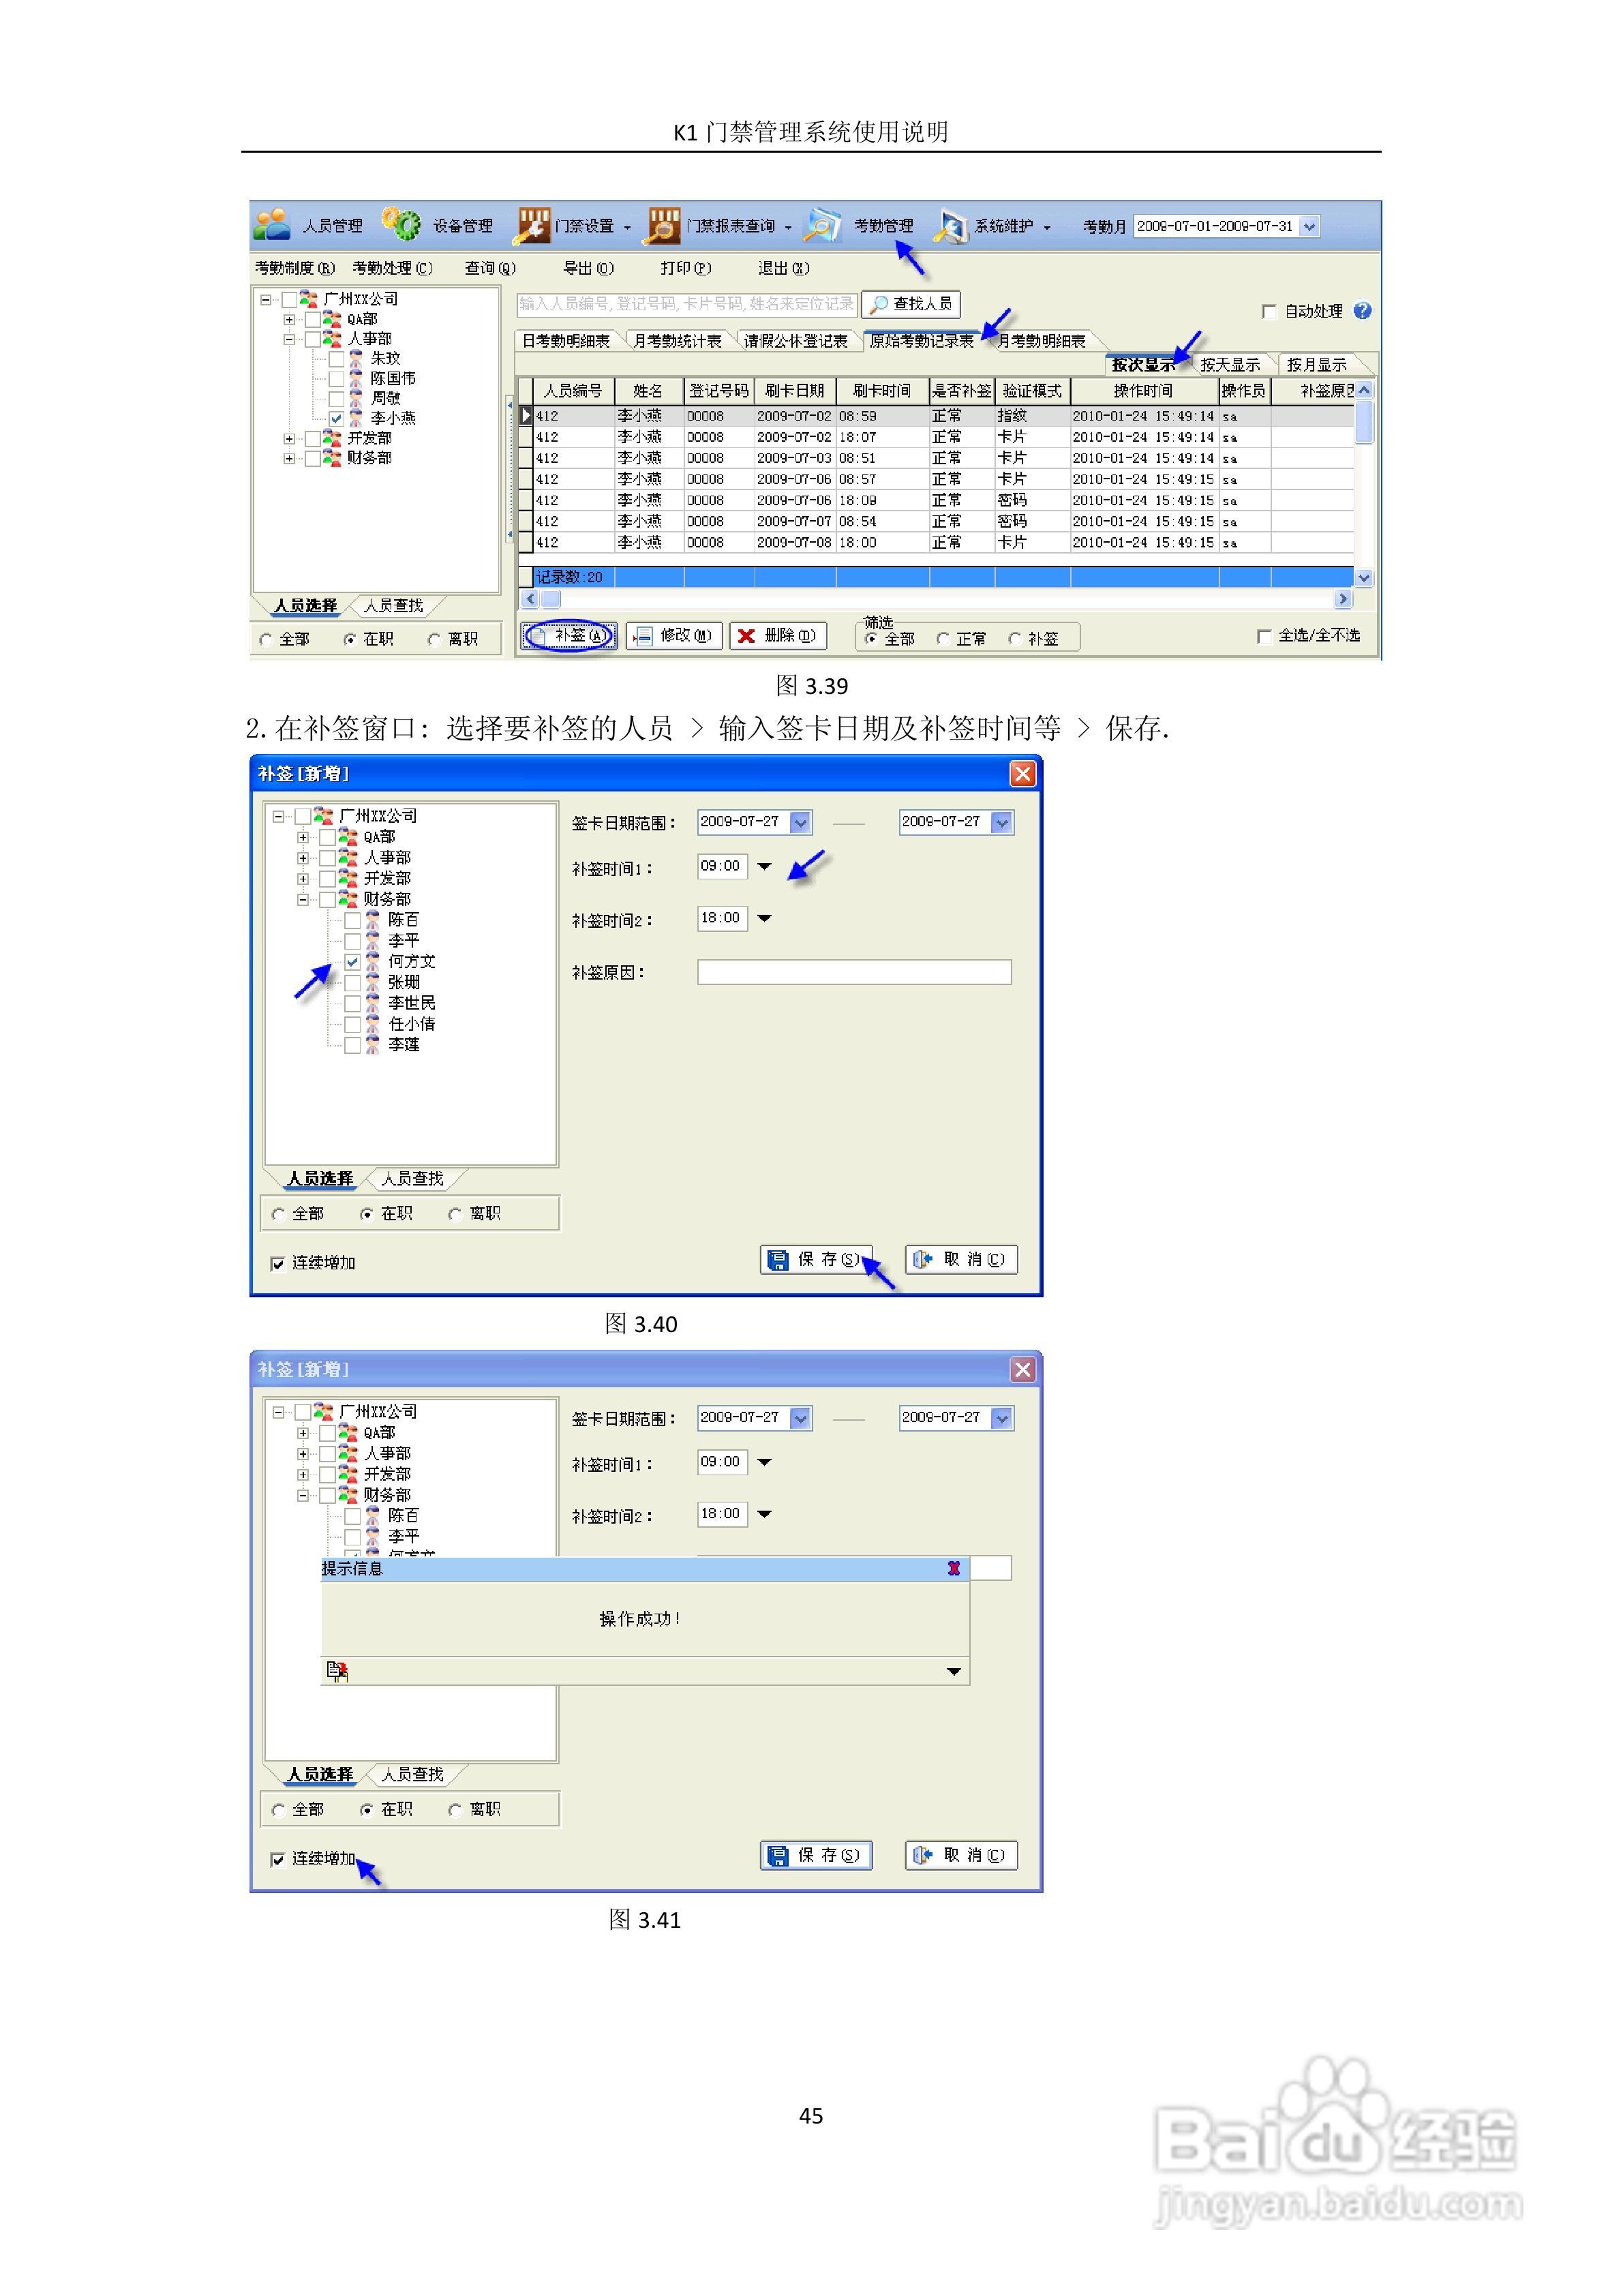
Task: Toggle 连续增加 checkbox in figure 3.41
Action: [x=278, y=1860]
